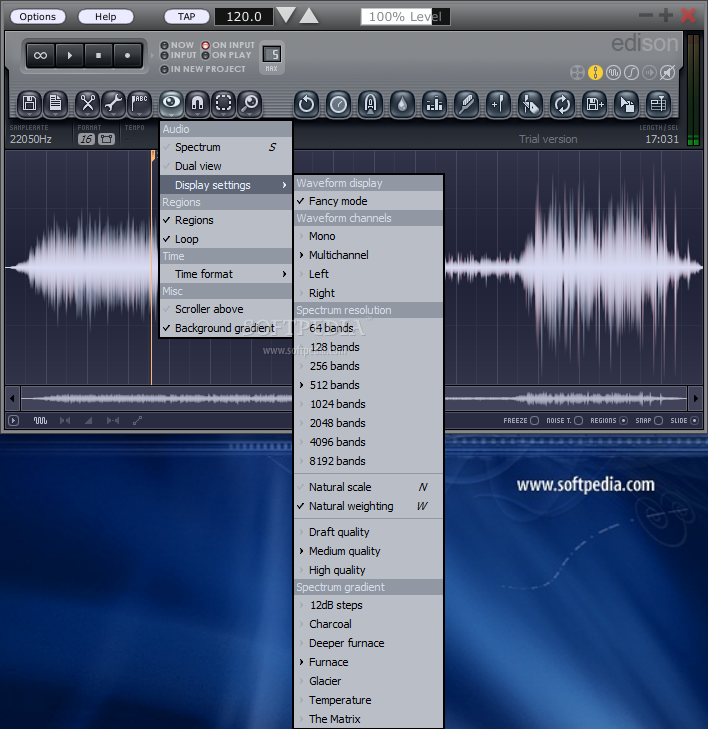Click the save file disk icon
Viewport: 708px width, 729px height.
[29, 104]
